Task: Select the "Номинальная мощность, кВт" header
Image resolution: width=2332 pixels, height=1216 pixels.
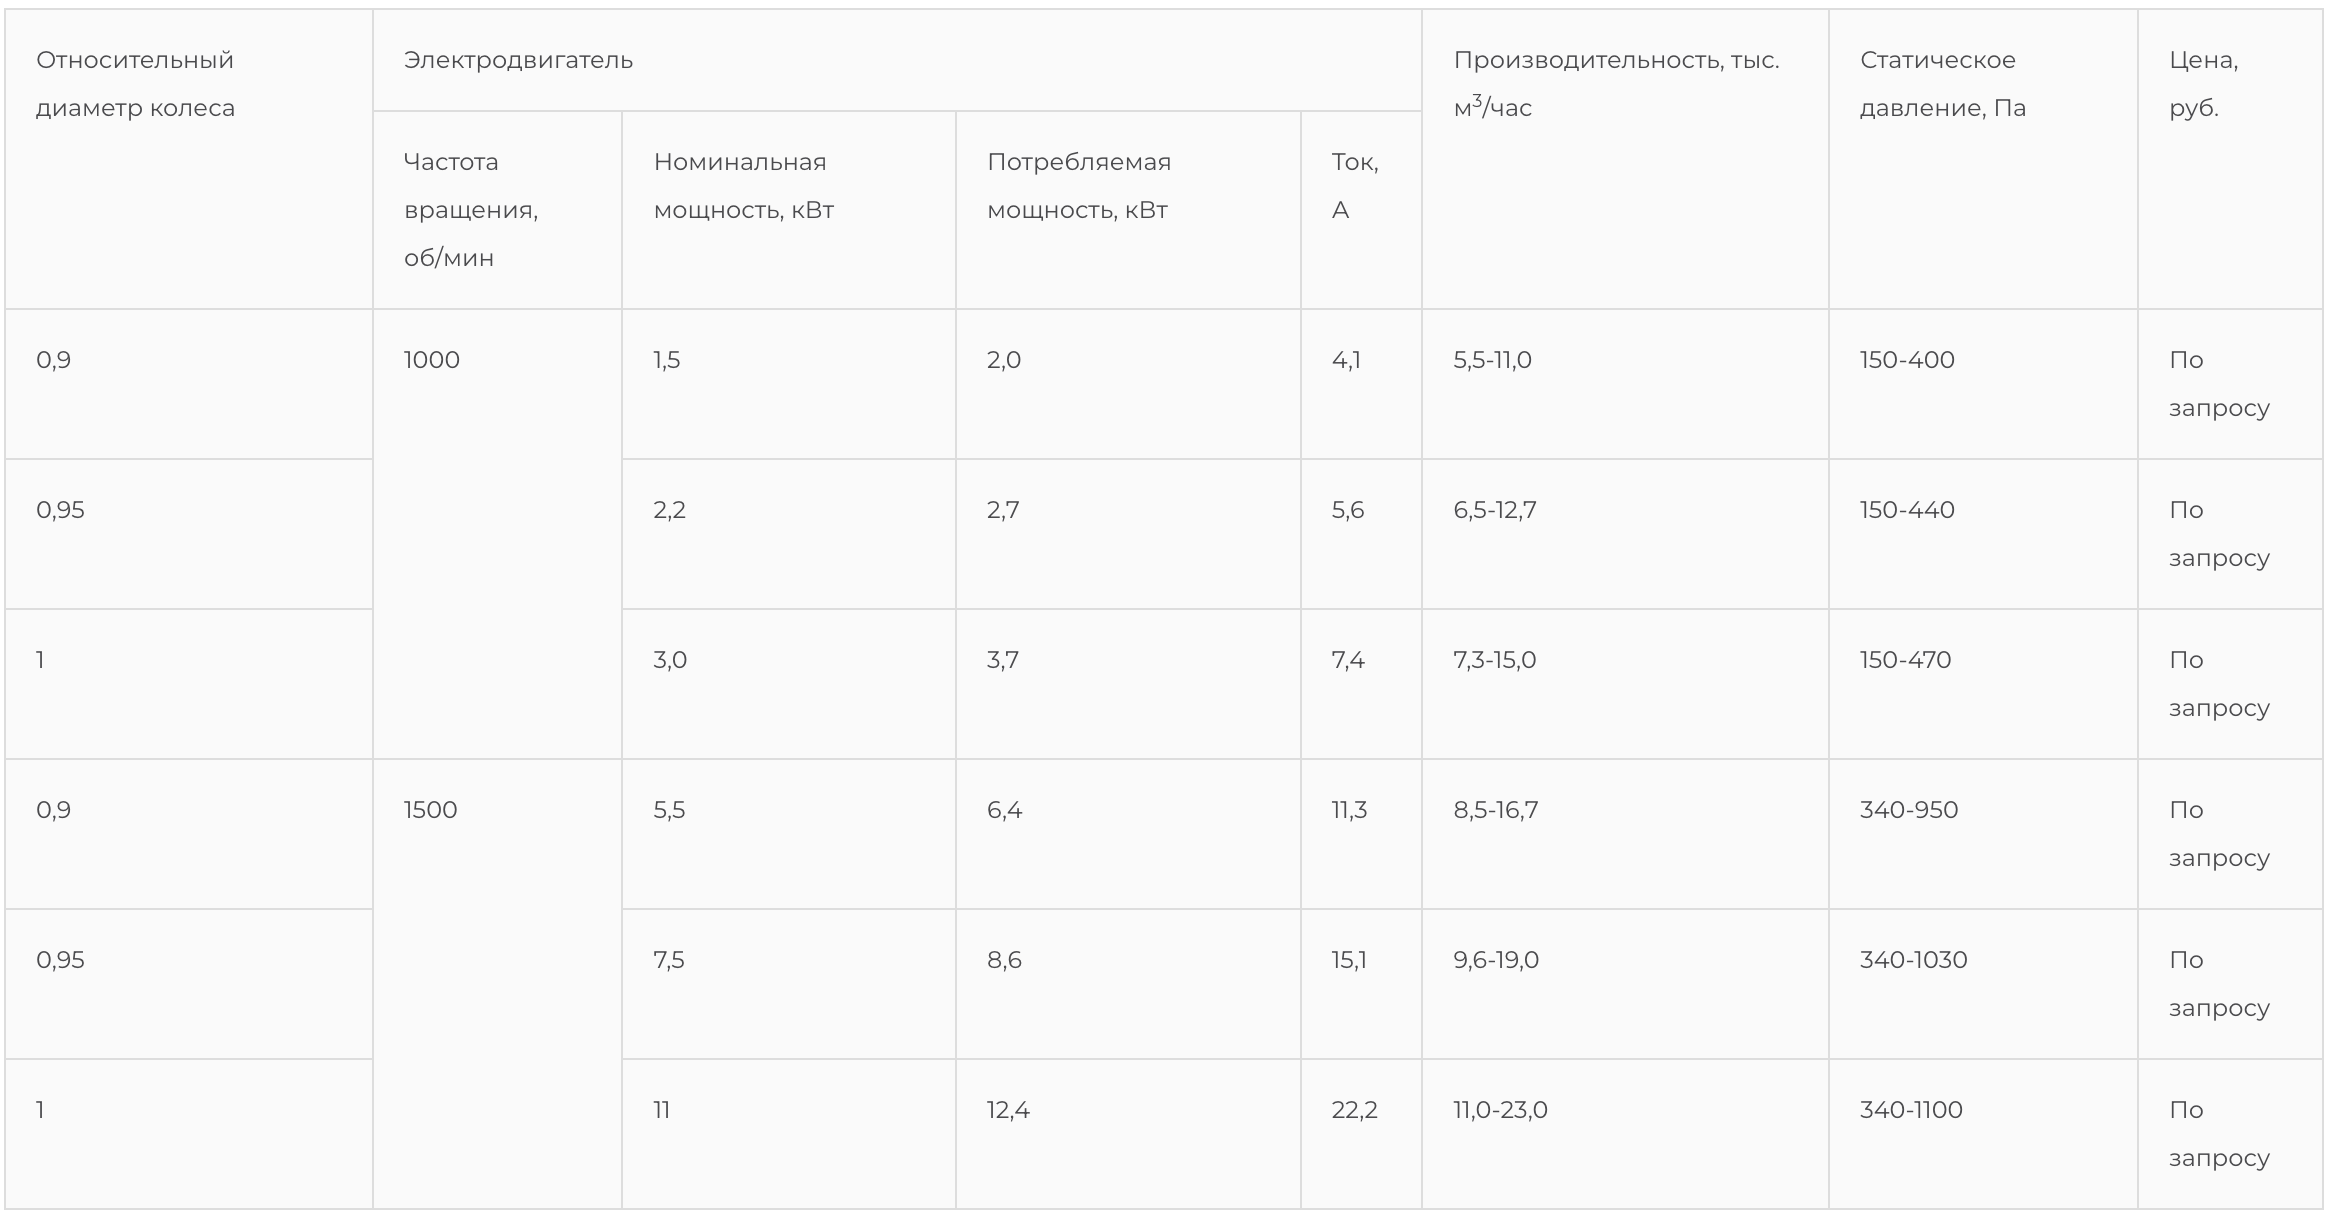Action: 743,186
